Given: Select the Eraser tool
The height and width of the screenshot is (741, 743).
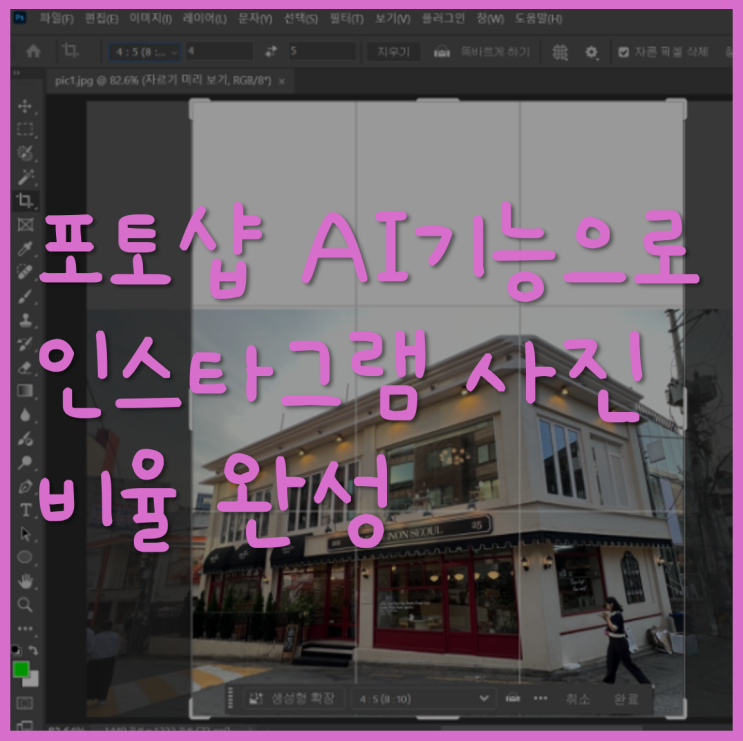Looking at the screenshot, I should [x=25, y=367].
